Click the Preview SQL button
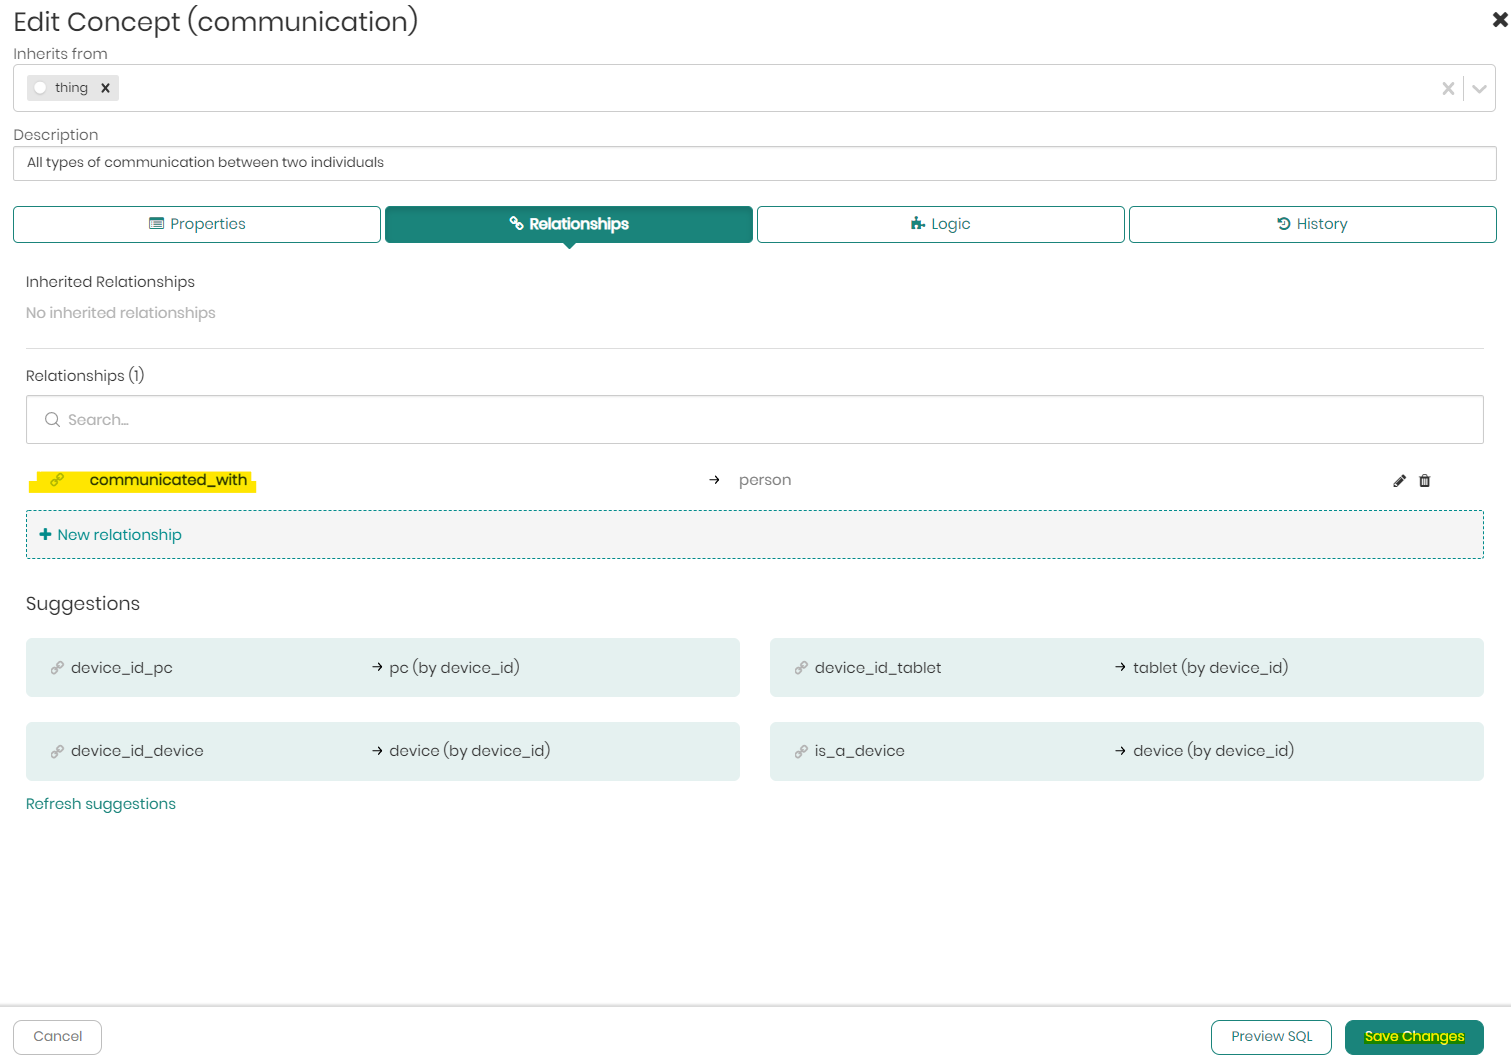This screenshot has width=1511, height=1062. pyautogui.click(x=1270, y=1037)
